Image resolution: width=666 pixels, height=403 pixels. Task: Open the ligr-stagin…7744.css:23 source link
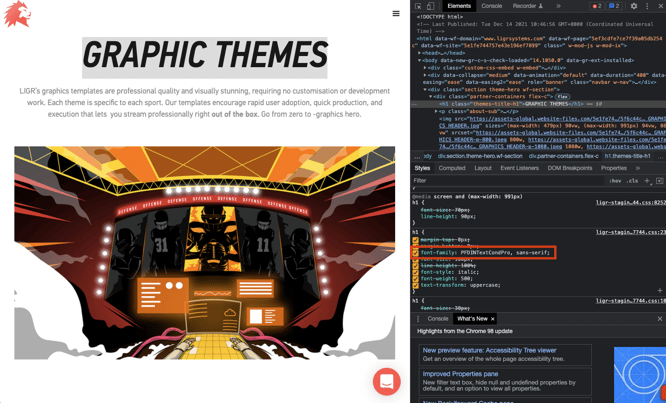point(631,232)
